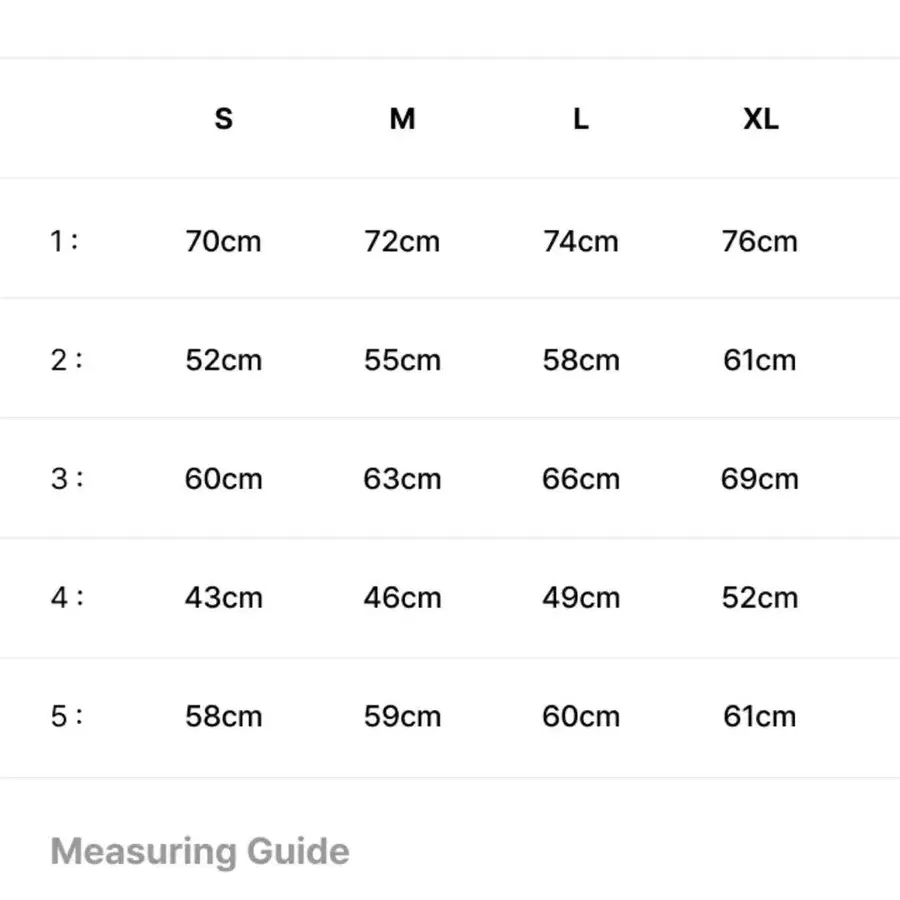Click the 43cm cell for size S

(223, 598)
